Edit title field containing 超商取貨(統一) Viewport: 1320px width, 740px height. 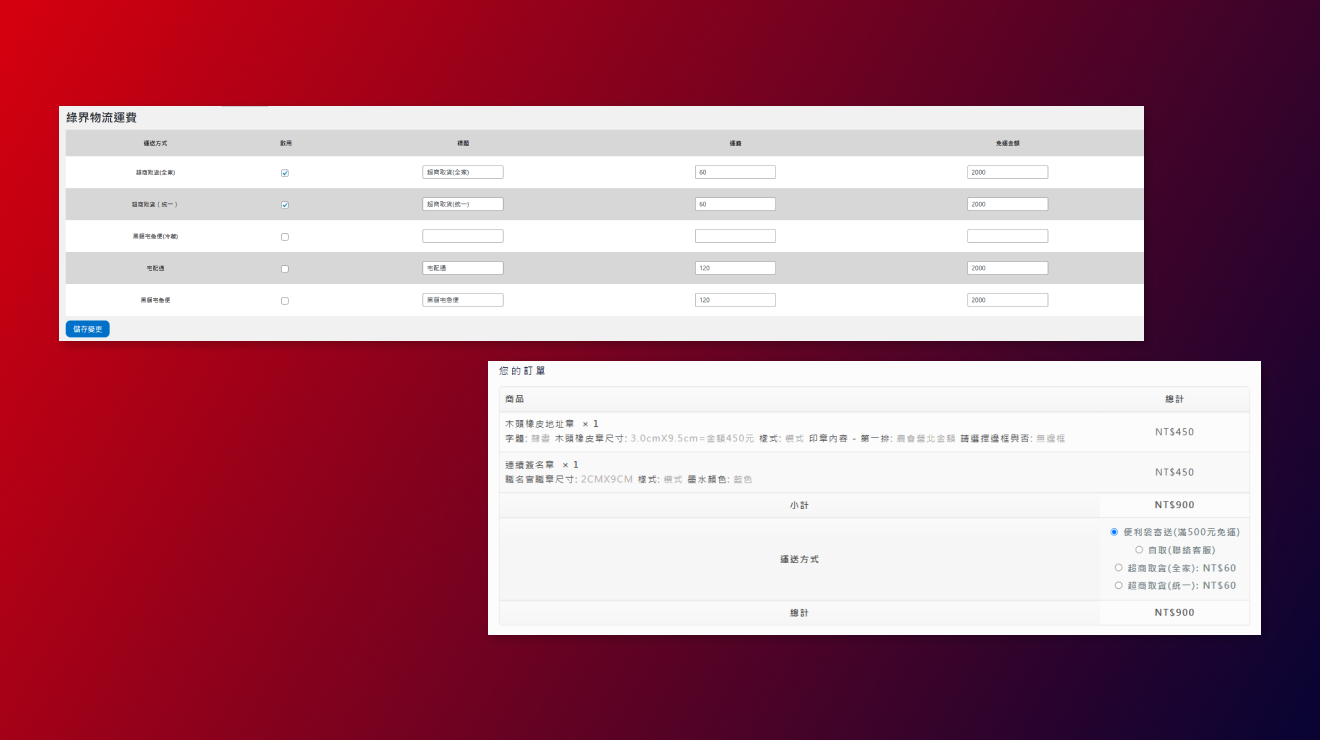[x=463, y=204]
